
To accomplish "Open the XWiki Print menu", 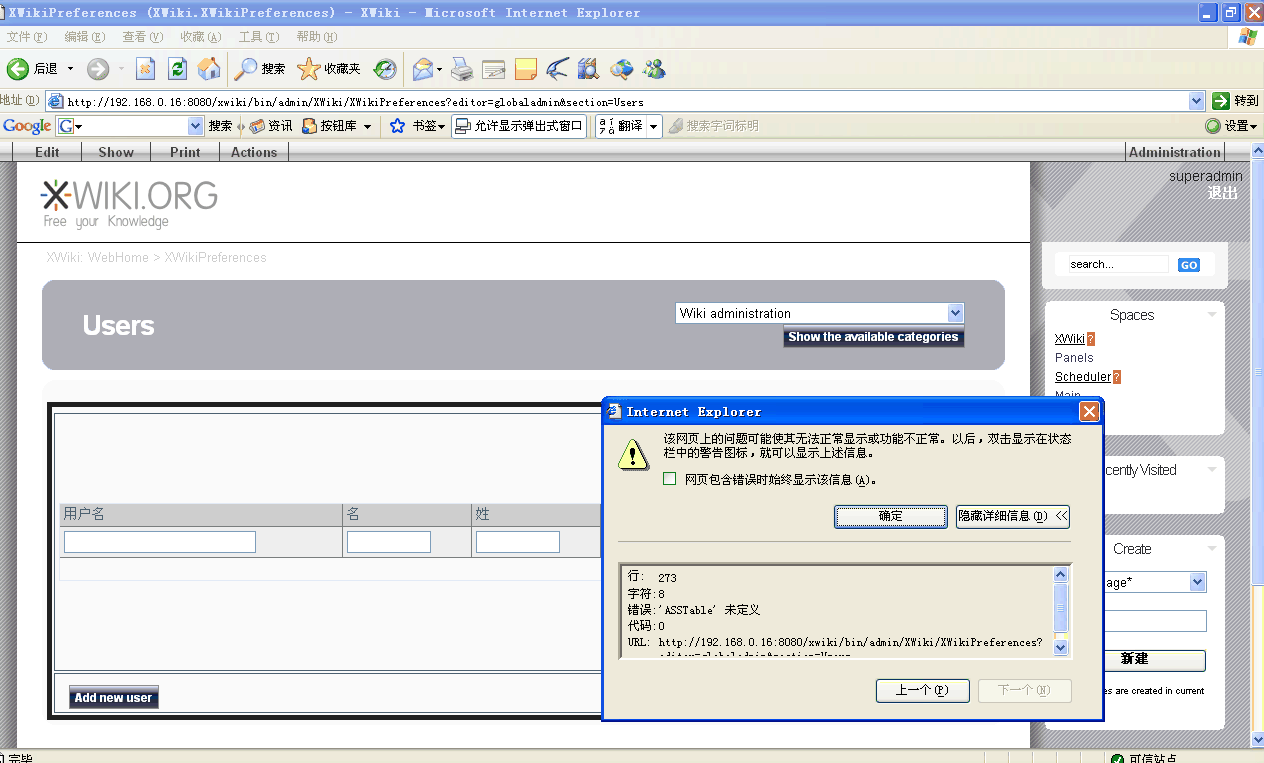I will point(185,152).
